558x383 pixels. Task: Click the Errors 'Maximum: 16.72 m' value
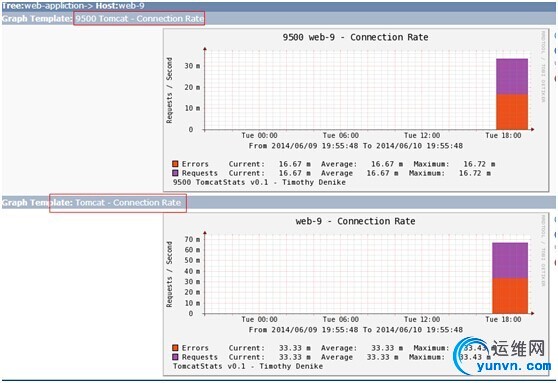click(x=454, y=164)
